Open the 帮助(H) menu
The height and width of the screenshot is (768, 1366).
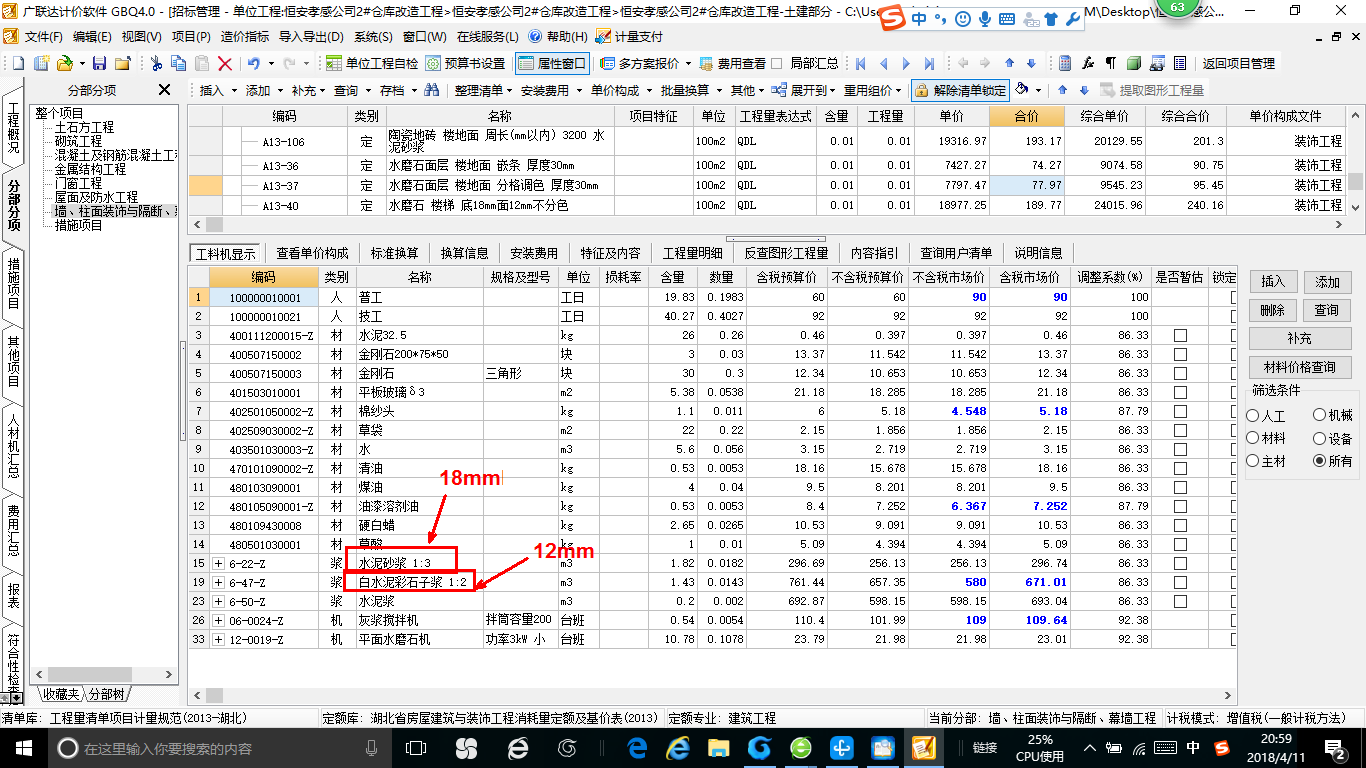(558, 36)
